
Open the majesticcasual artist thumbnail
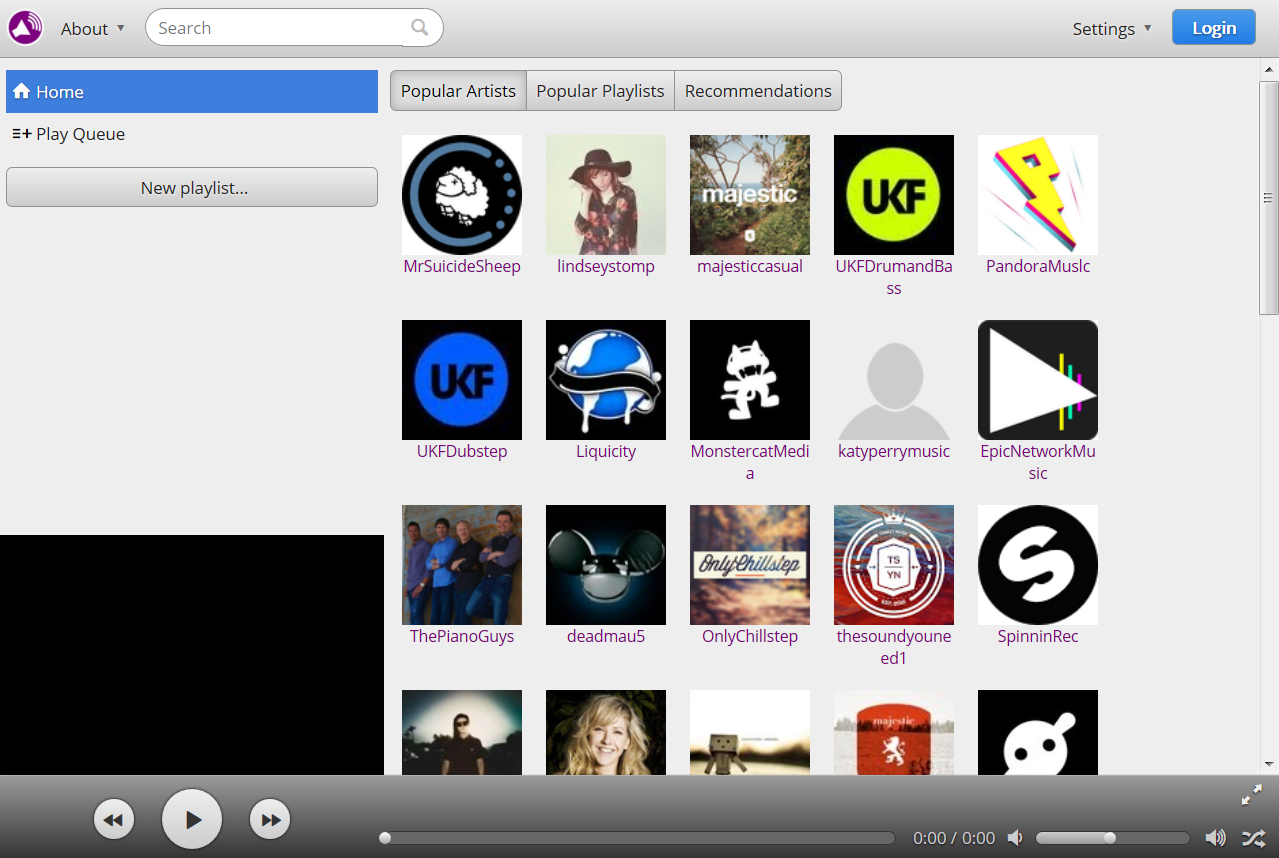[750, 195]
